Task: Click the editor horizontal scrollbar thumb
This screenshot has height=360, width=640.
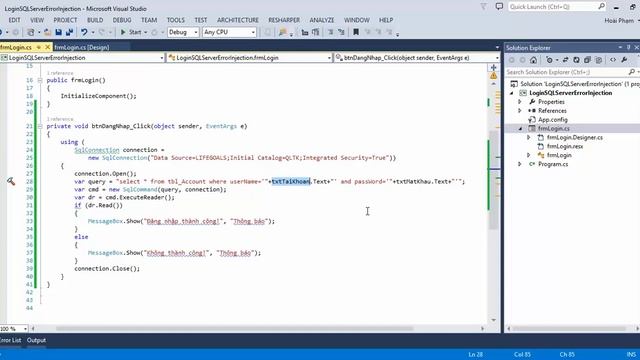Action: 235,328
